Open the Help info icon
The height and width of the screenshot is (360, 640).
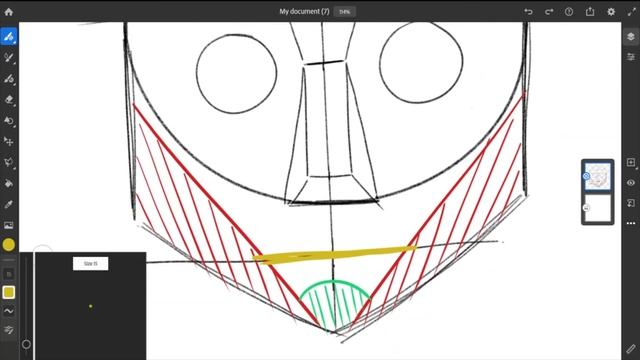(x=569, y=12)
